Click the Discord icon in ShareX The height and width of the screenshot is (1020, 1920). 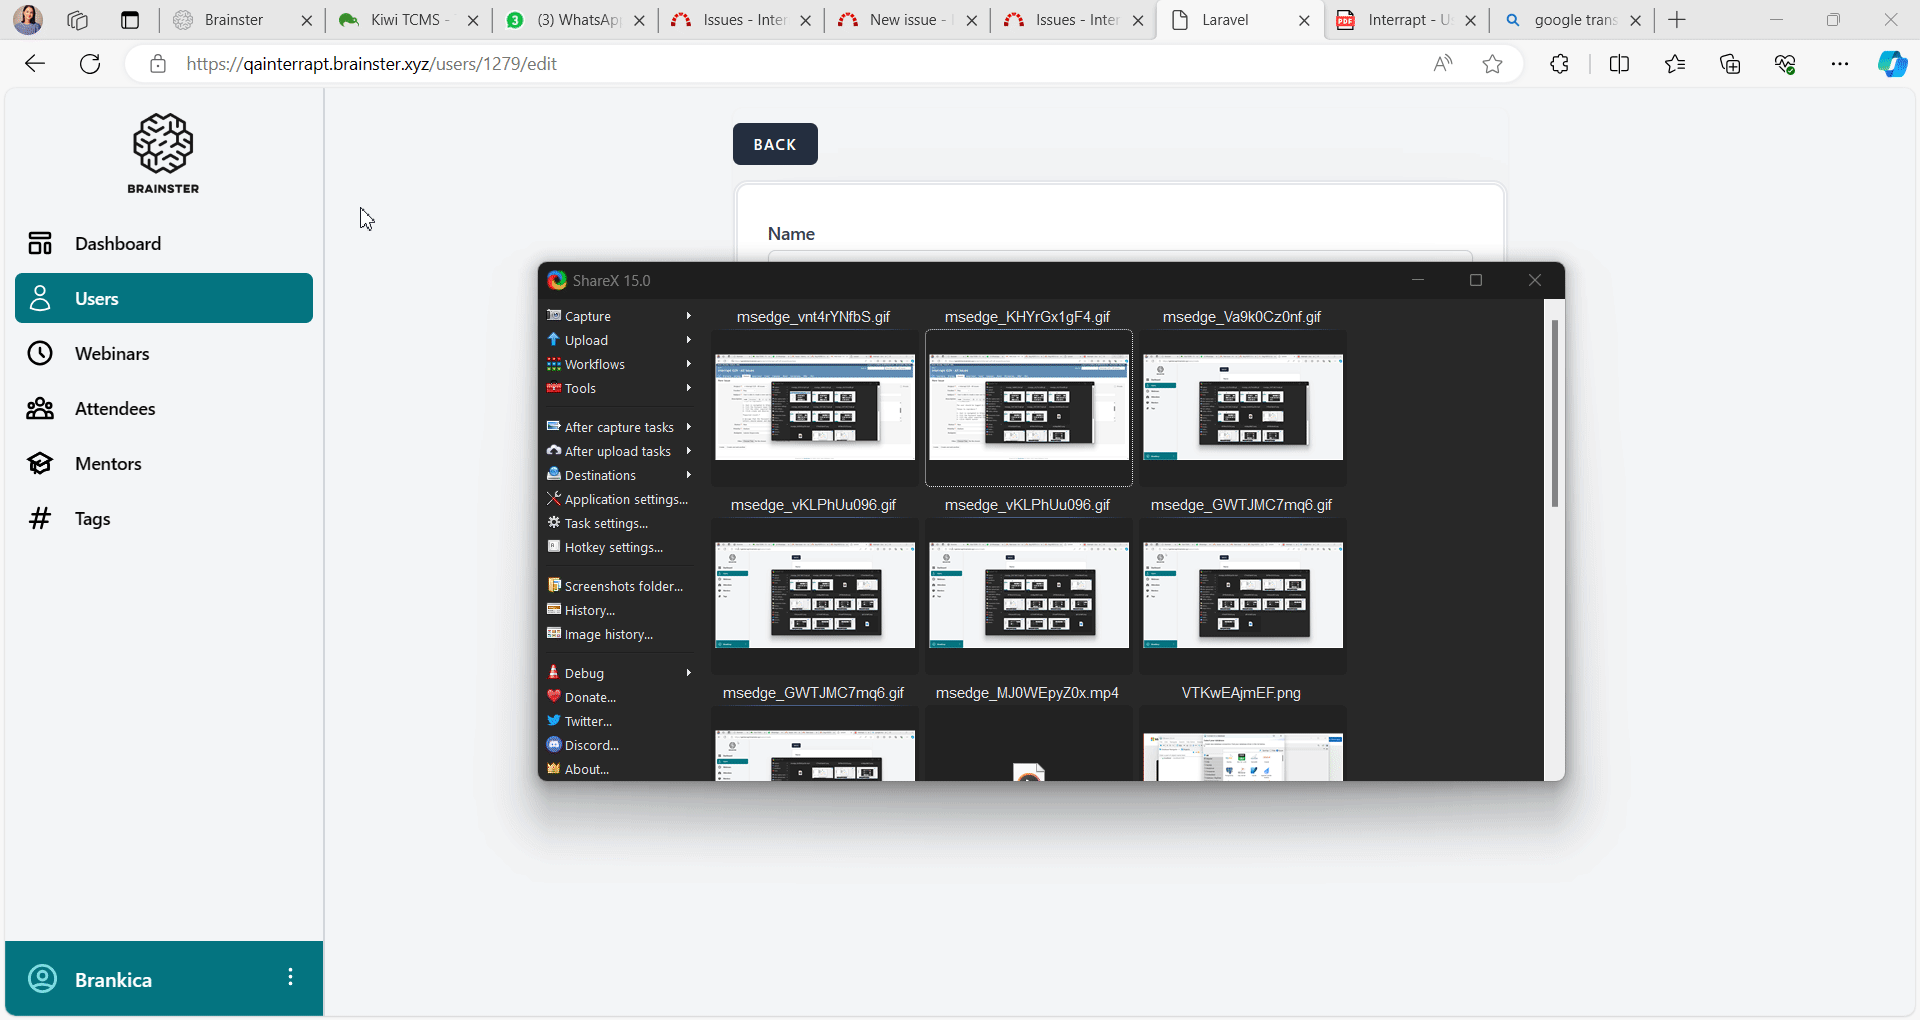point(553,745)
